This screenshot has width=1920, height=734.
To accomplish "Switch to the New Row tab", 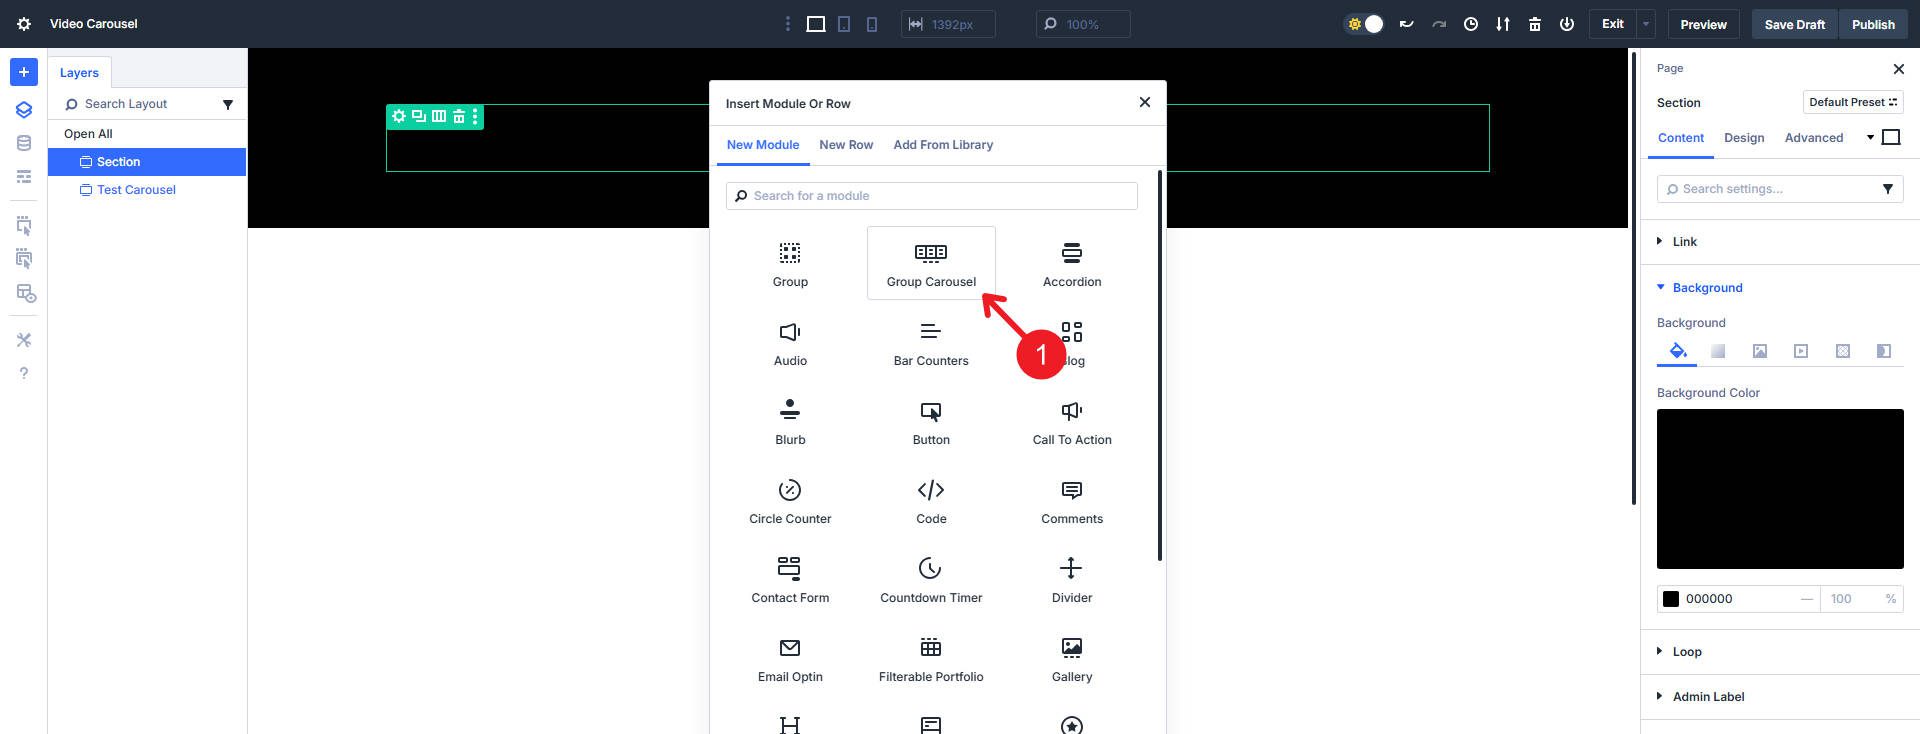I will click(846, 145).
